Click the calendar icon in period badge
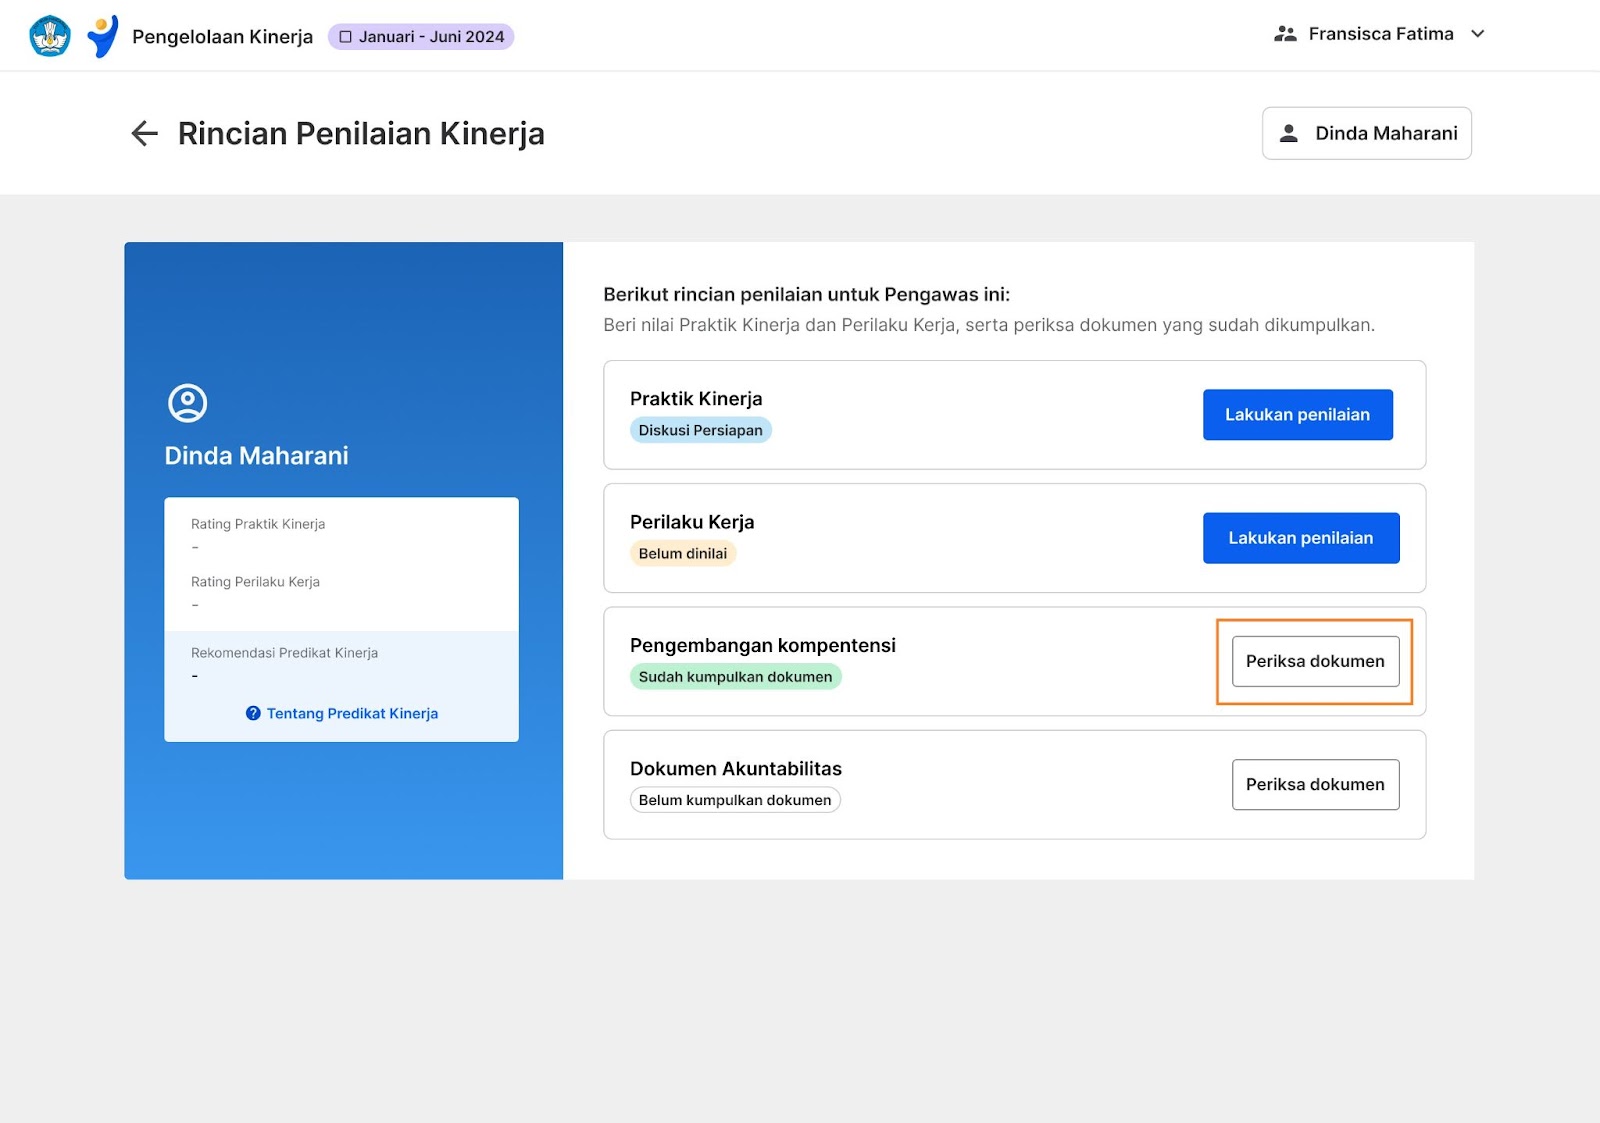1600x1123 pixels. click(x=345, y=37)
